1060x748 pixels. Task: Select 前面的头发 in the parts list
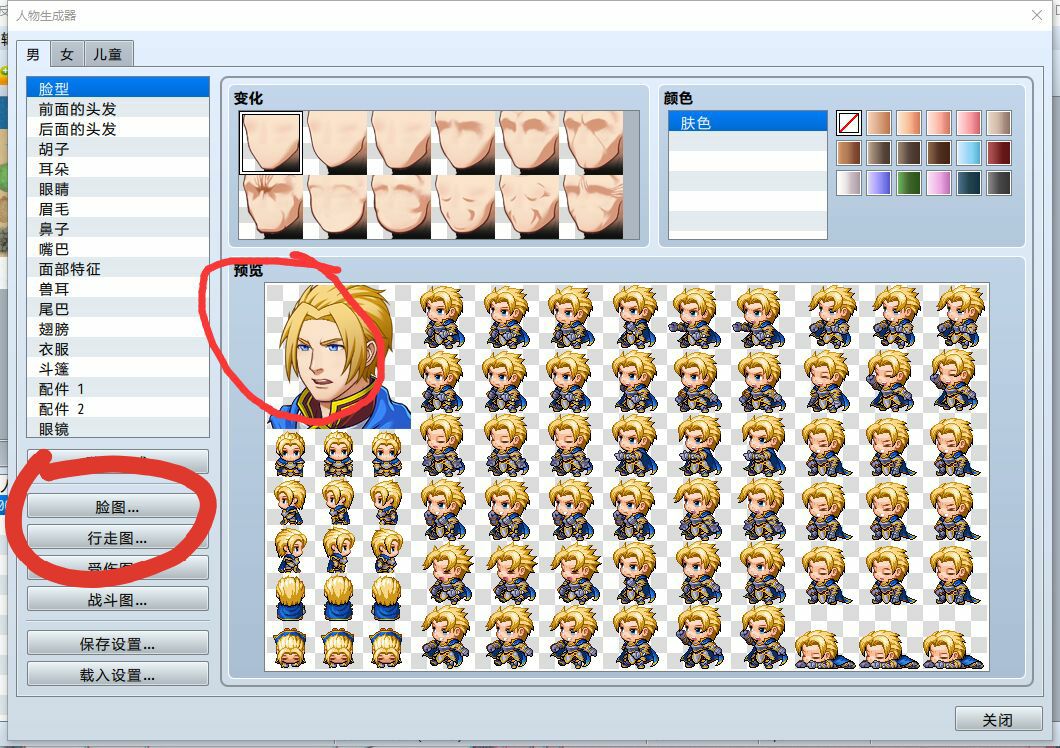[x=118, y=109]
